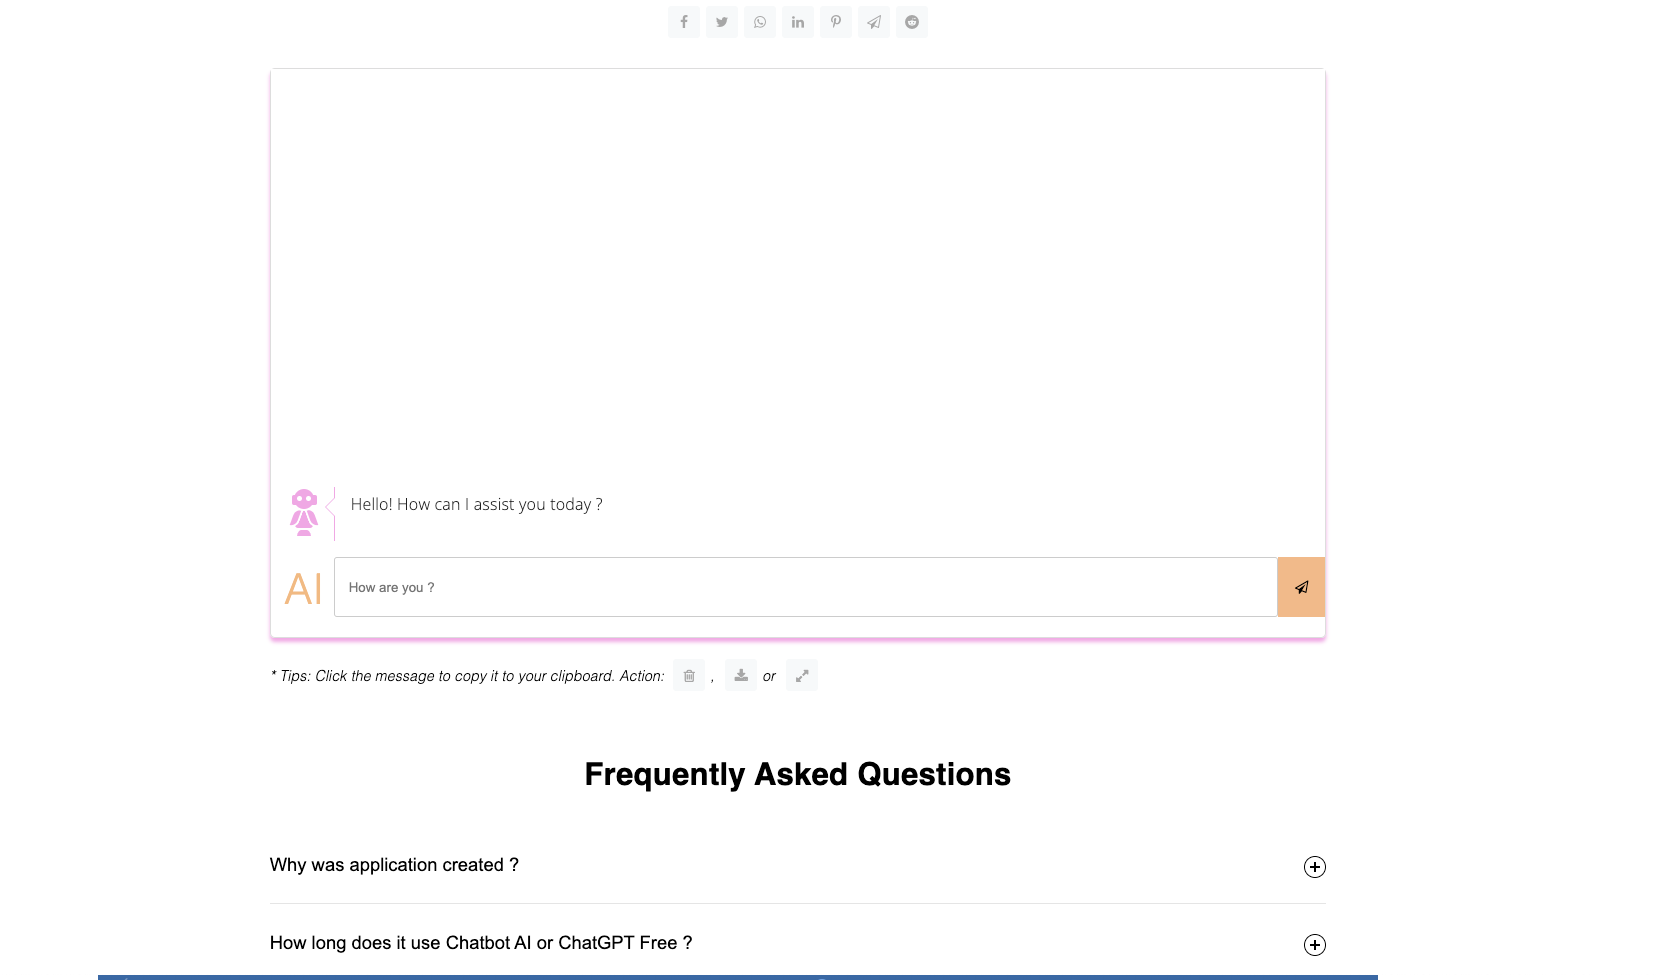Click the orange AI label
Viewport: 1657px width, 980px height.
pyautogui.click(x=303, y=589)
